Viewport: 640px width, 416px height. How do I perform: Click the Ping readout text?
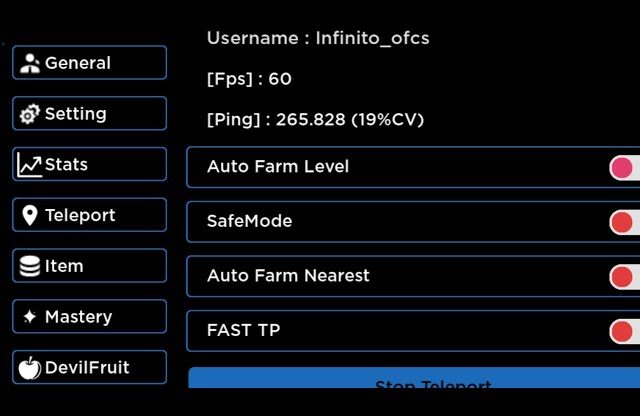click(x=315, y=120)
